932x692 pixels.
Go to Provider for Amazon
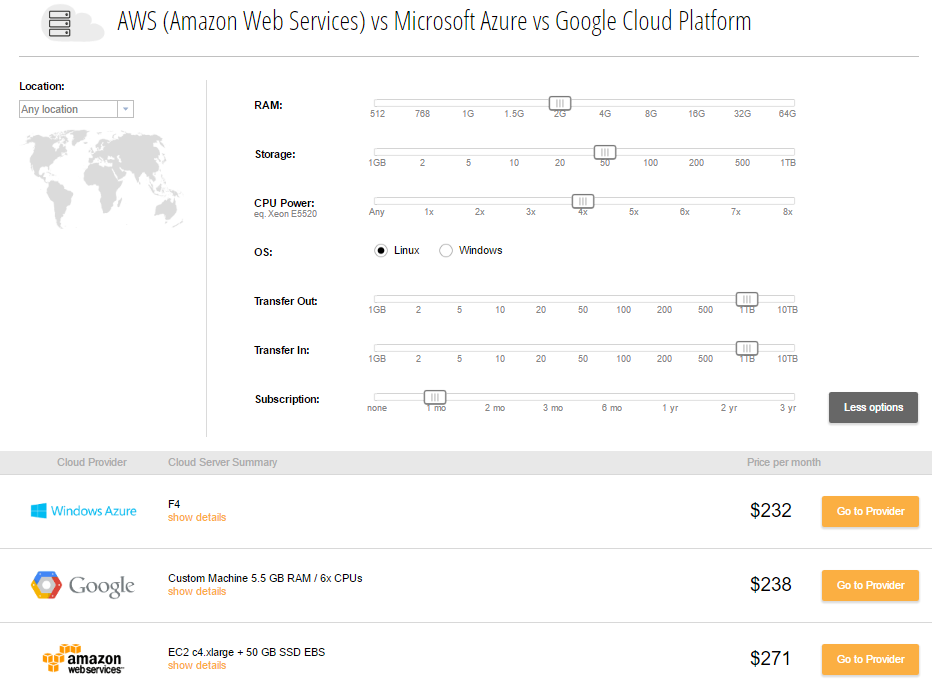[x=870, y=659]
